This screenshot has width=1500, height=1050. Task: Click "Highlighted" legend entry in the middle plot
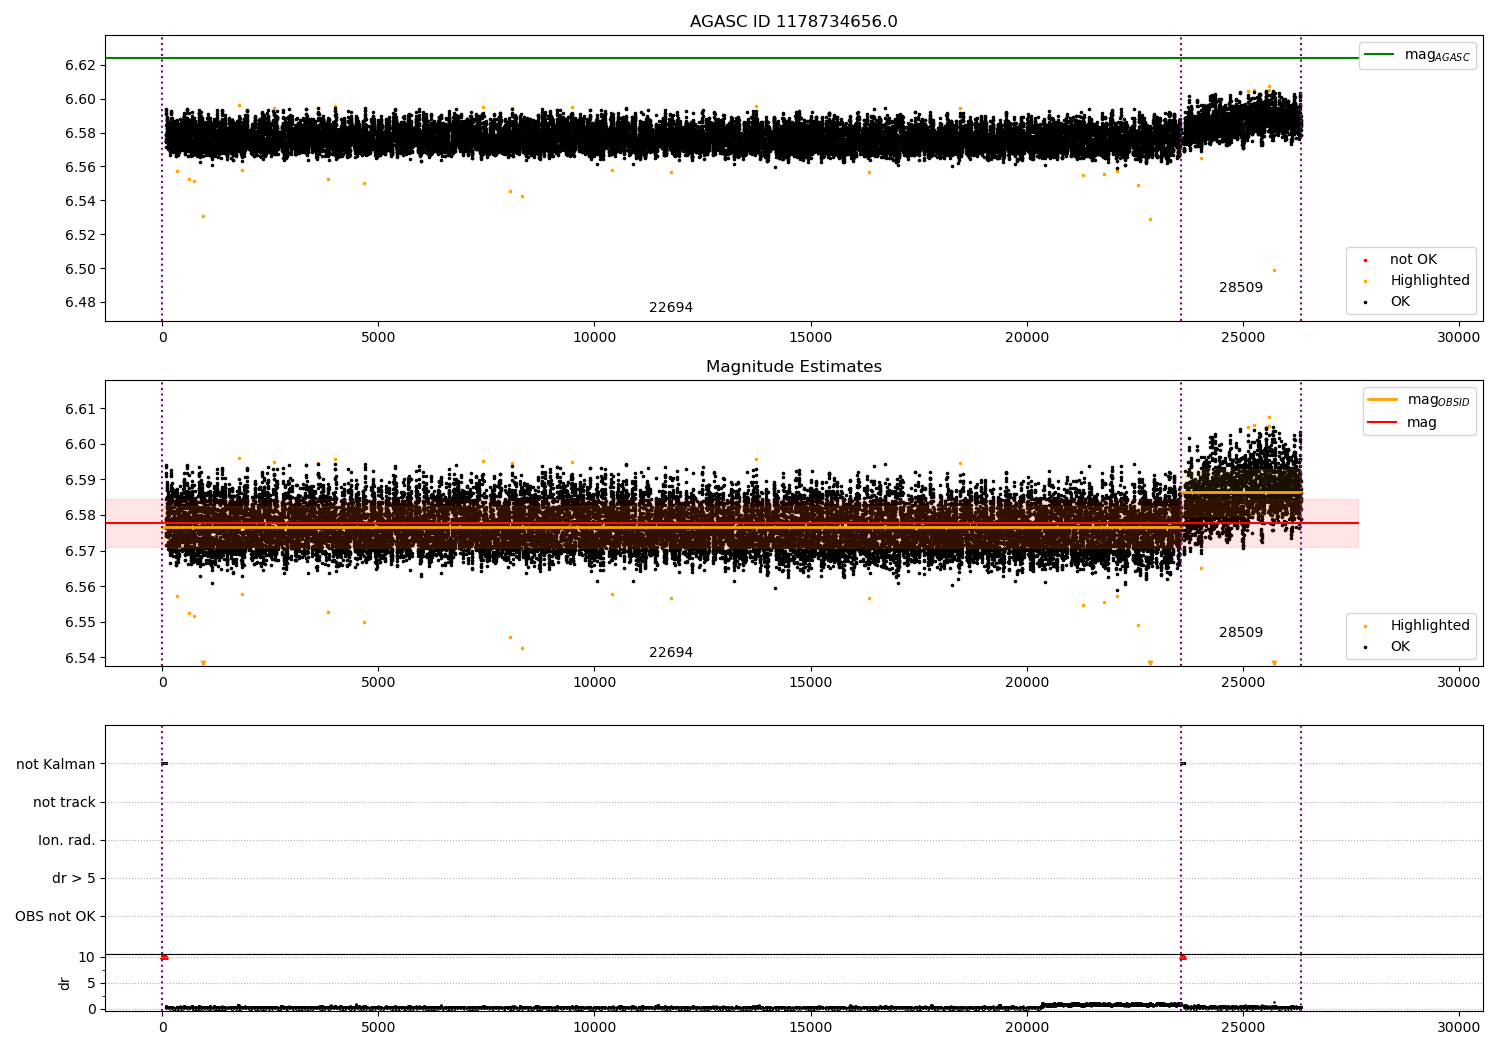point(1430,626)
